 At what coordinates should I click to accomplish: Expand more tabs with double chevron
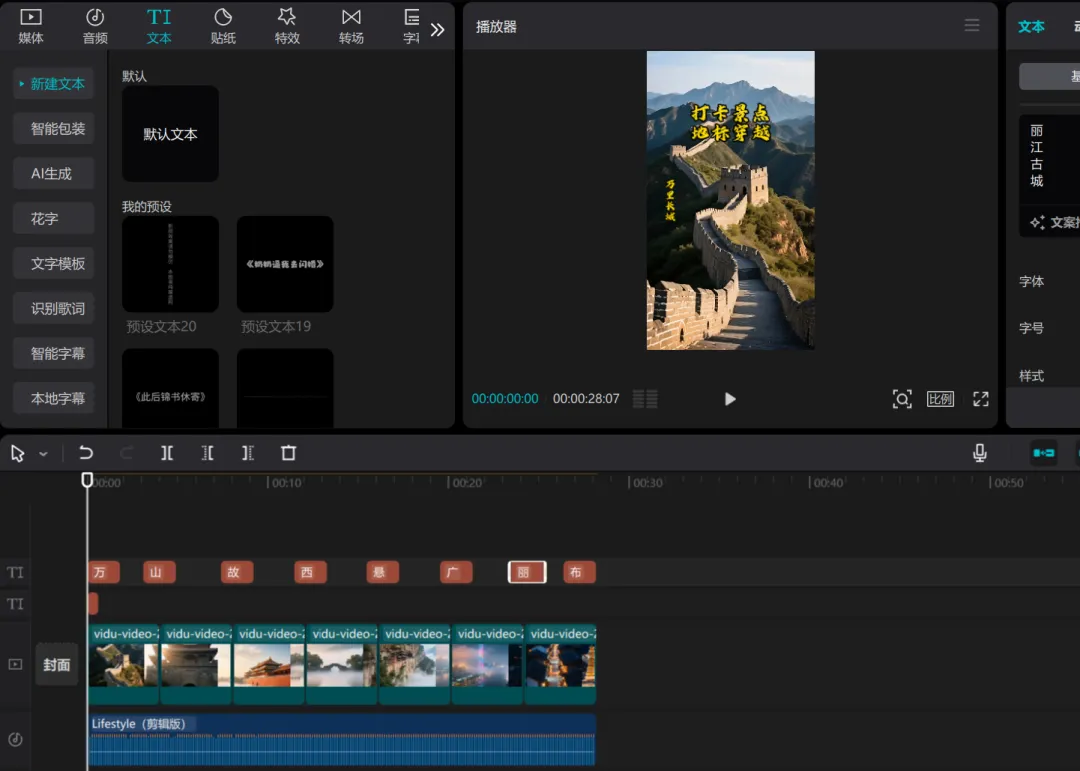click(x=437, y=30)
